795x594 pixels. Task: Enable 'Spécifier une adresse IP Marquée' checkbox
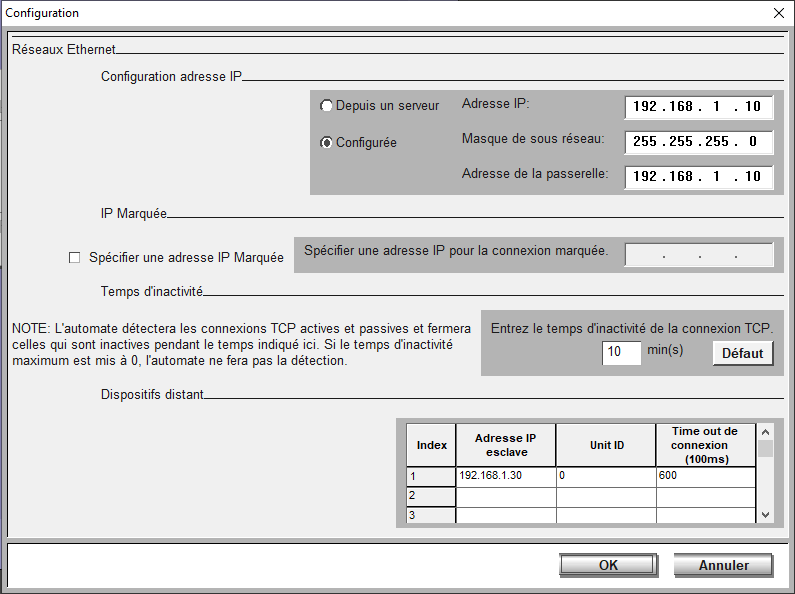pos(74,258)
